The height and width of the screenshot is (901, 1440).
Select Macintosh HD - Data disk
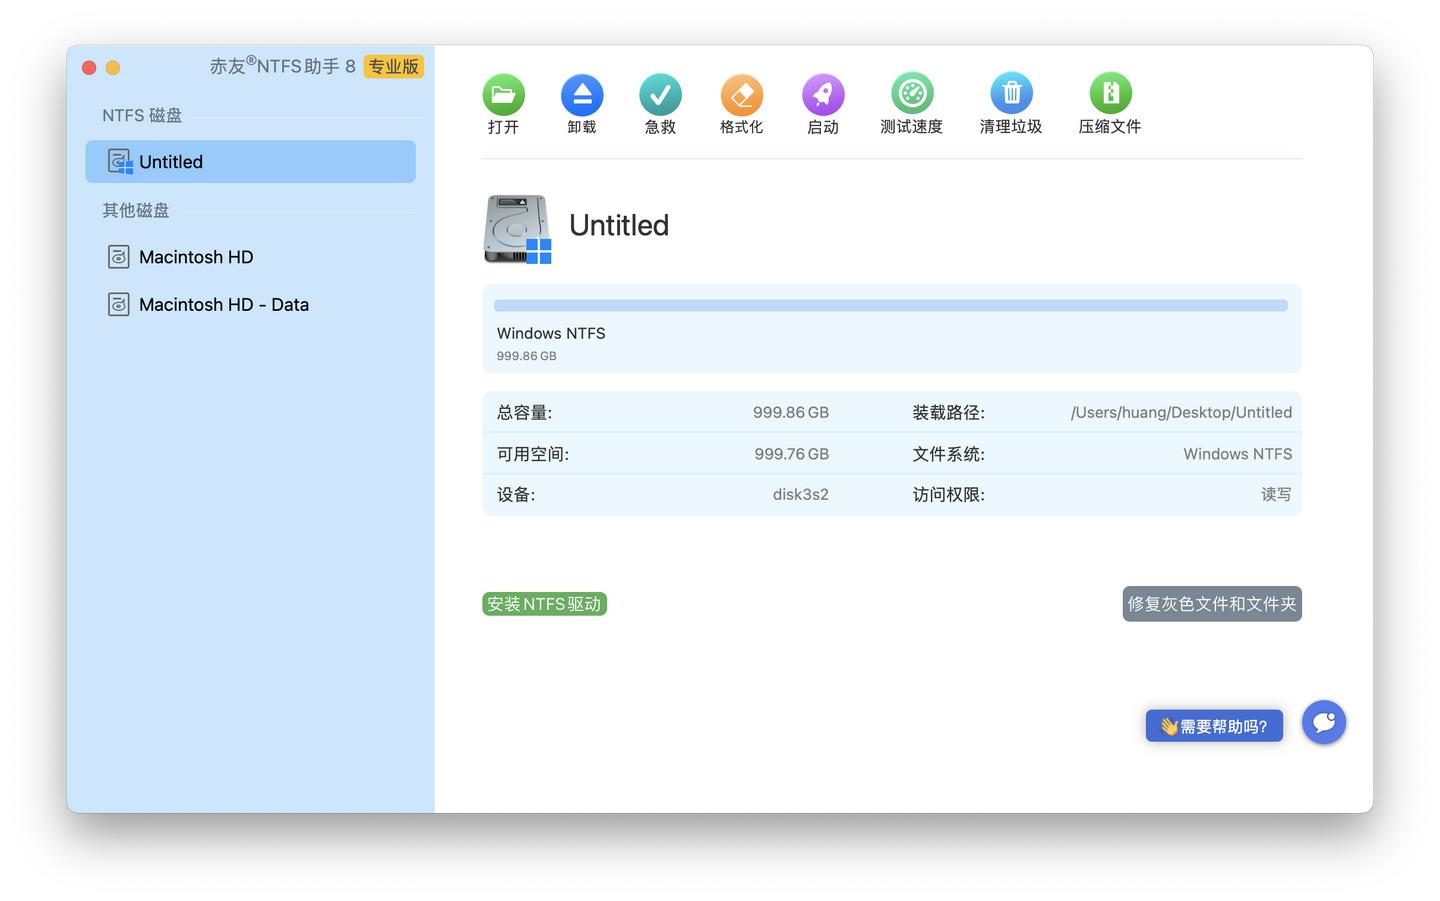pos(223,304)
